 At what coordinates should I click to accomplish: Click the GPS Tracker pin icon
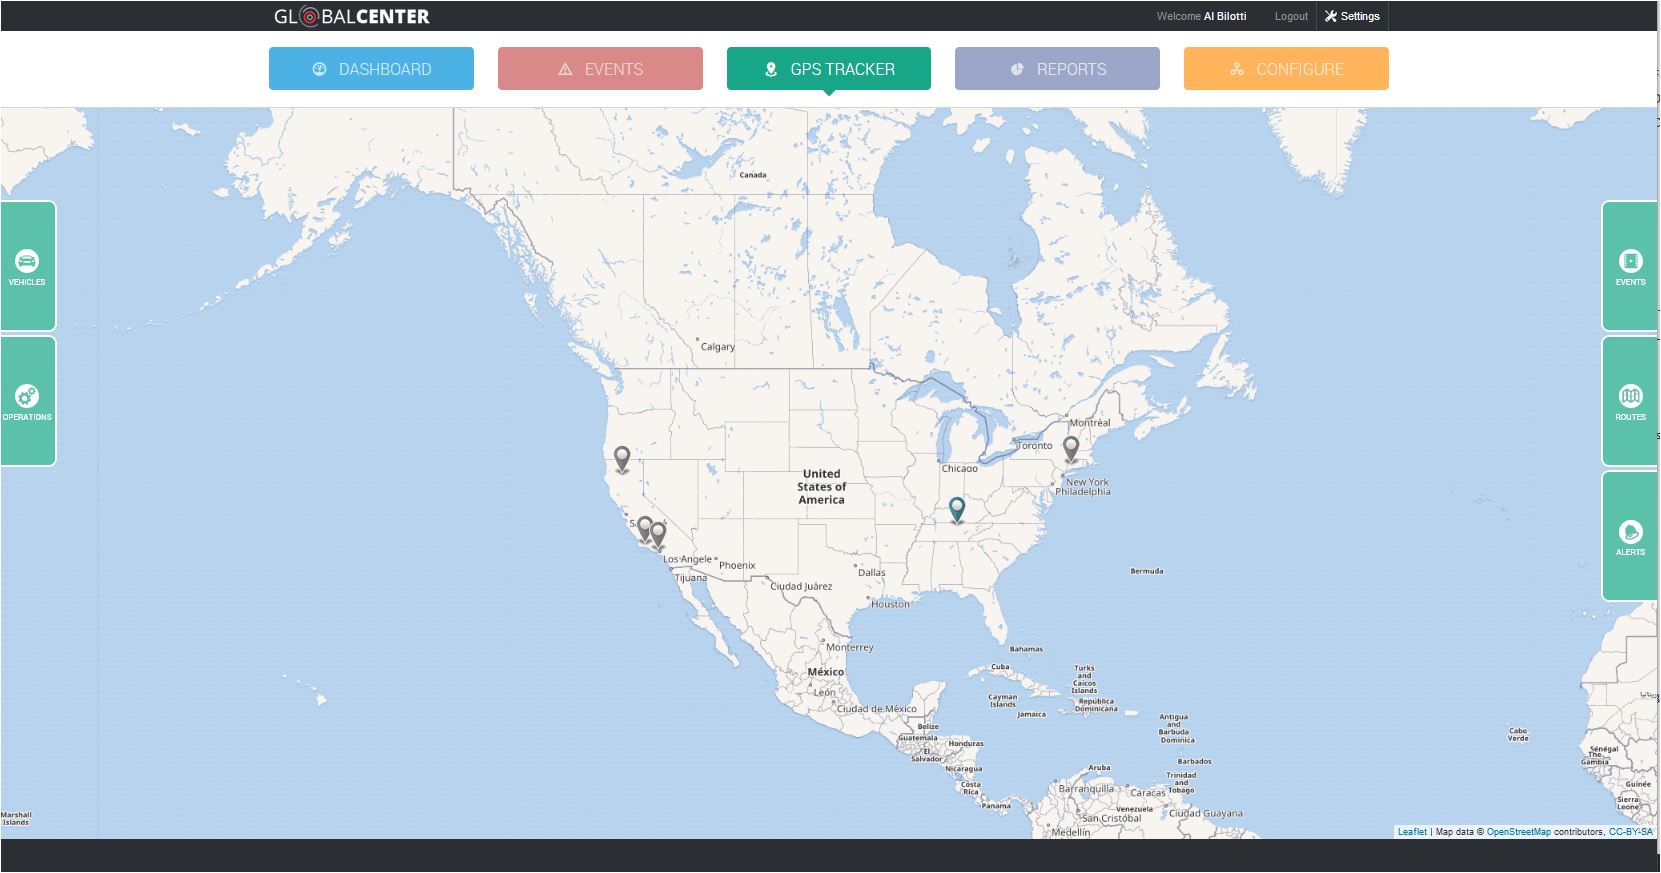point(771,69)
